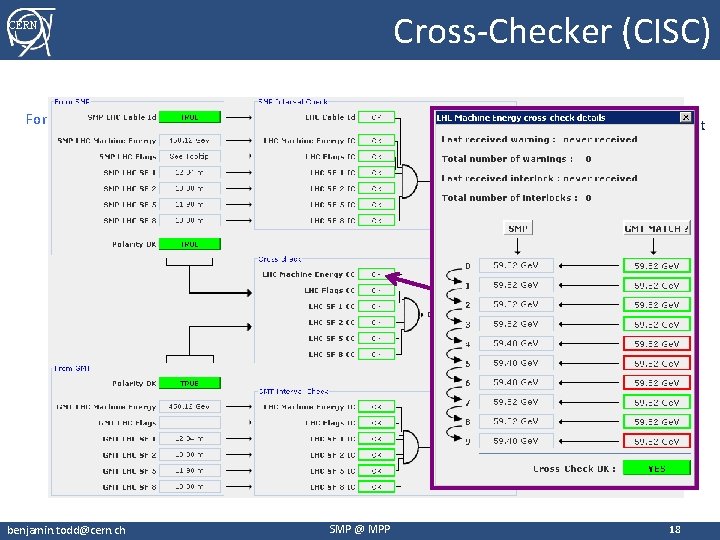Click the upper Polarity OK TRUE indicator
Image resolution: width=720 pixels, height=540 pixels.
coord(190,244)
